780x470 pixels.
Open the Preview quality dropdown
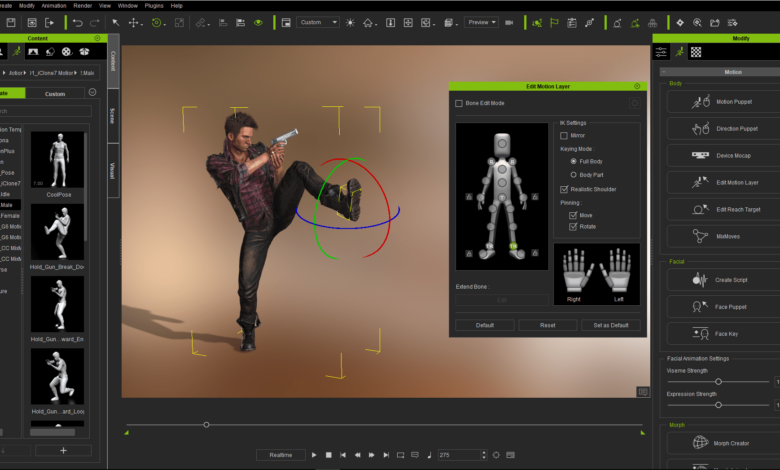[482, 22]
